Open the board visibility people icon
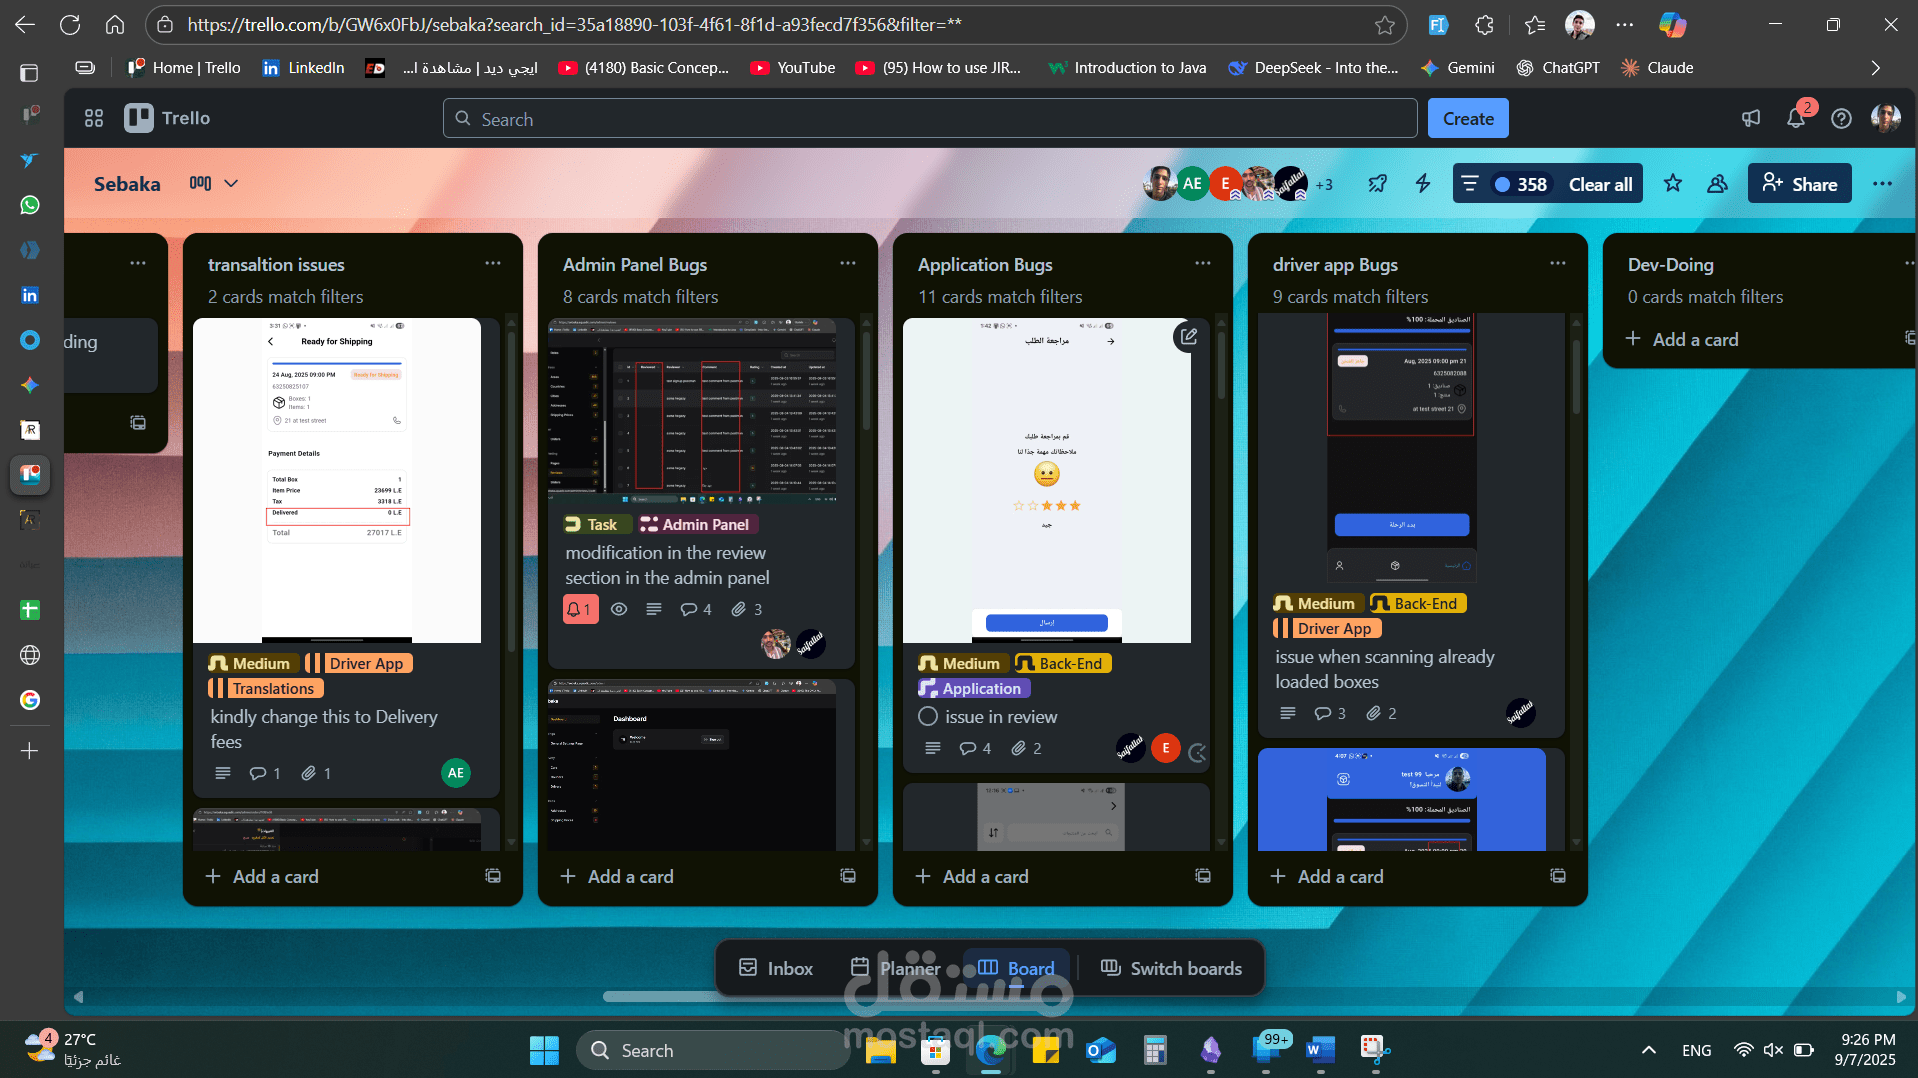Screen dimensions: 1918x1078 pos(1718,183)
